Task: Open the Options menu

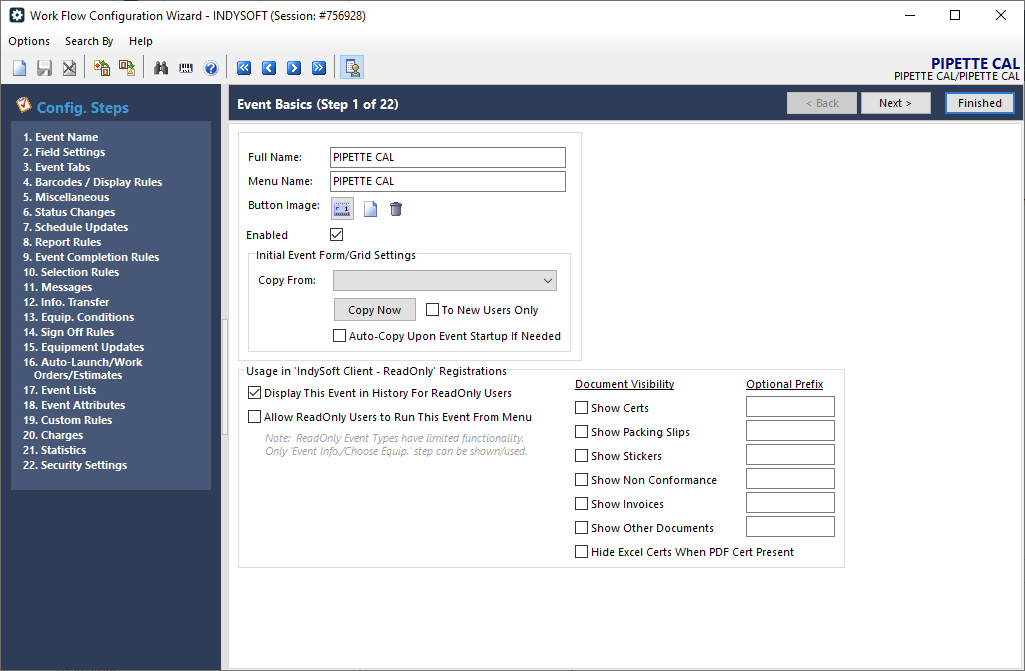Action: click(x=29, y=41)
